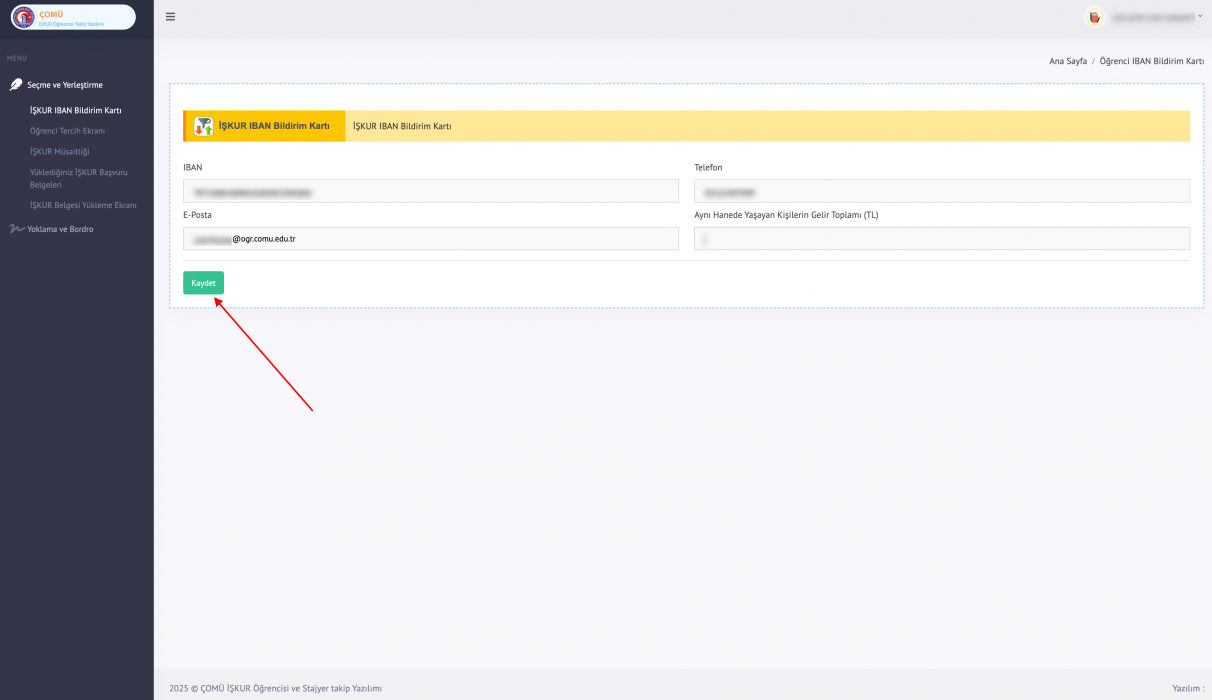Click the ÇOMÜ university logo
The image size is (1212, 700).
pyautogui.click(x=23, y=17)
